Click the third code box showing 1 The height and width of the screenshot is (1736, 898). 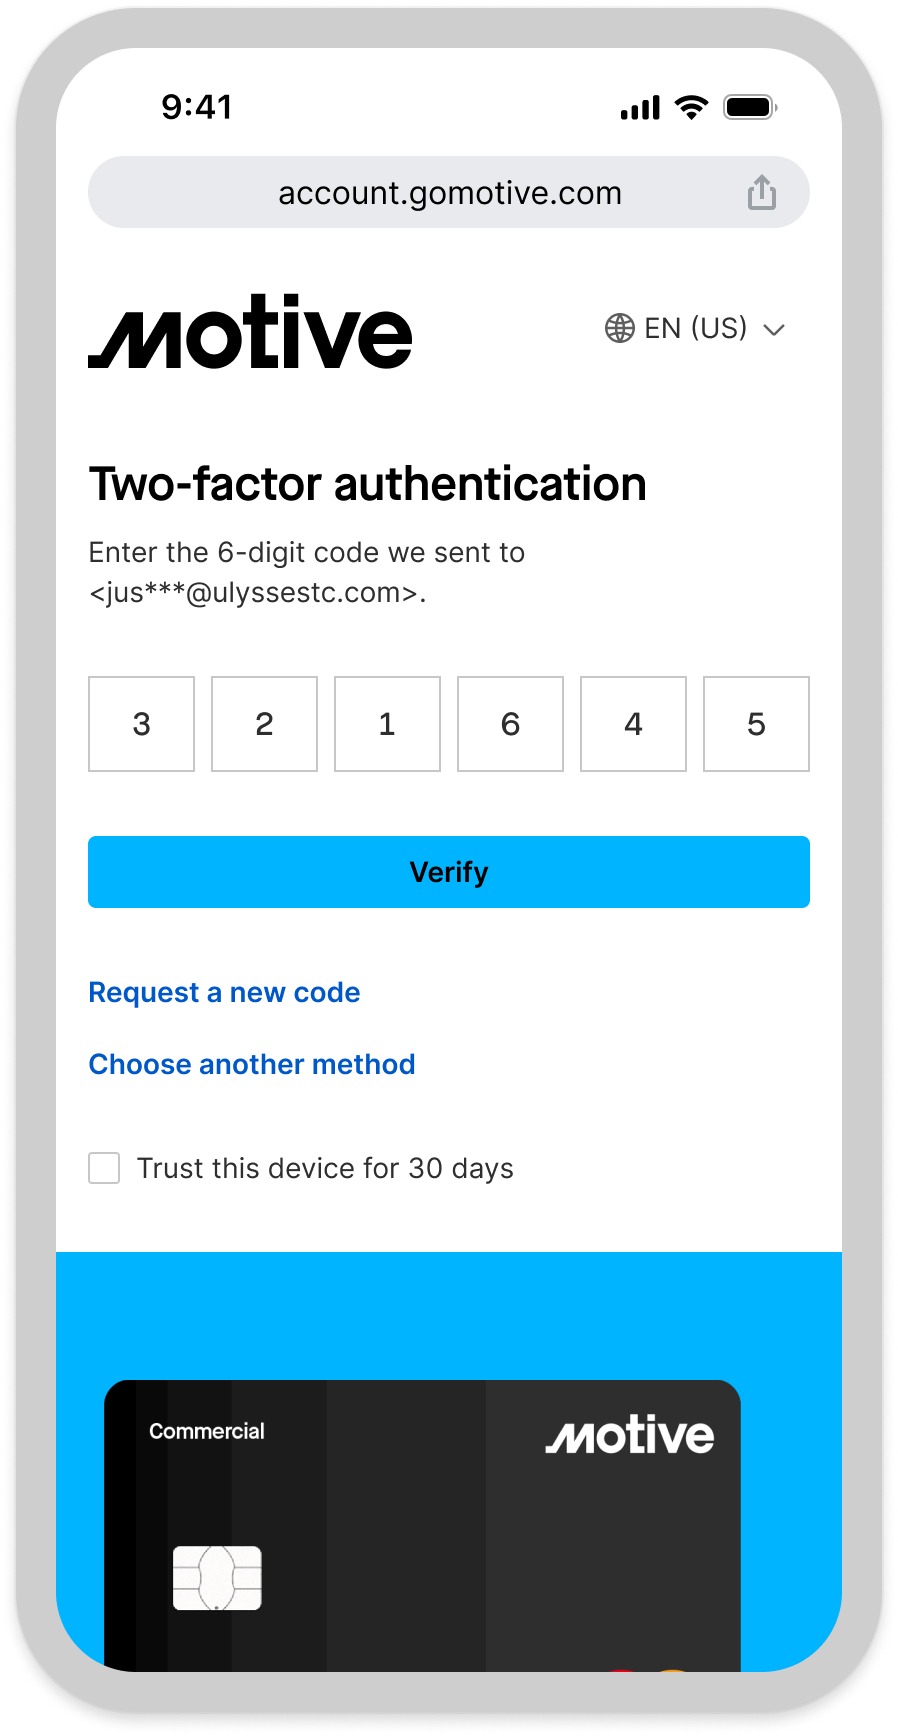(387, 724)
